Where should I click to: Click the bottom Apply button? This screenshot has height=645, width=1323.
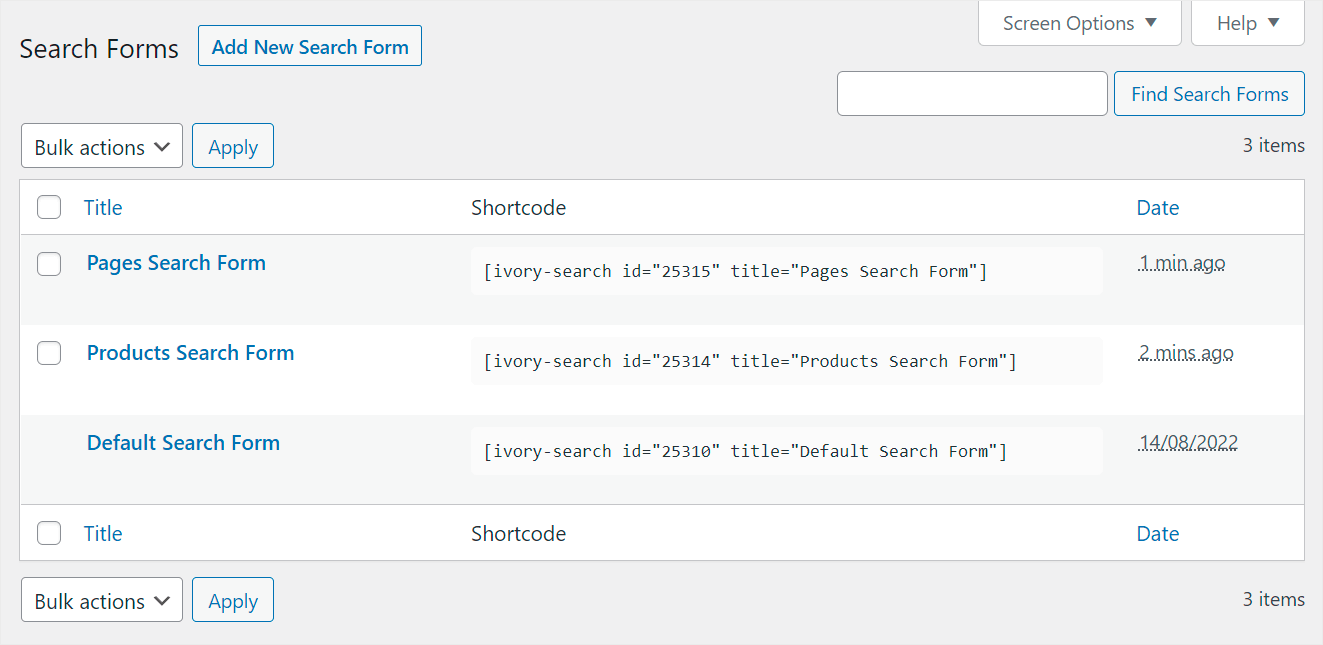[x=232, y=599]
